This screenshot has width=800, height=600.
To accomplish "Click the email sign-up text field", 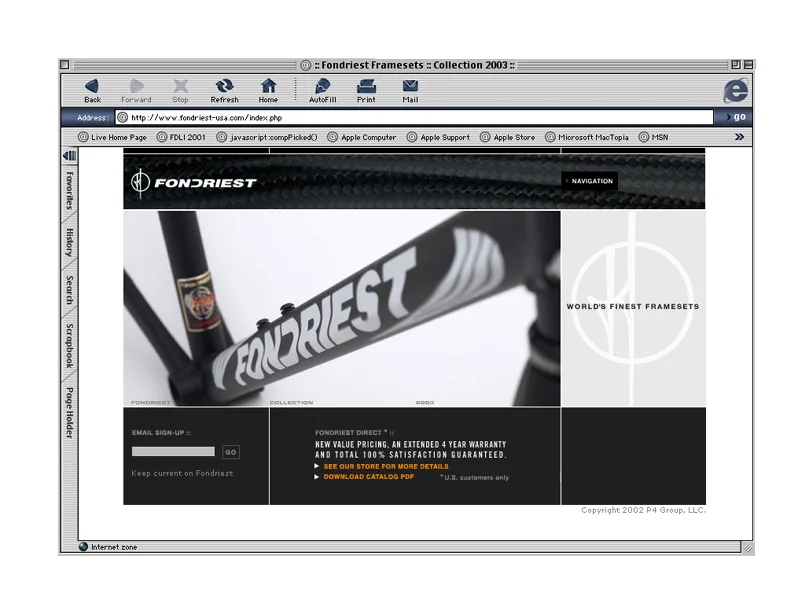I will tap(173, 452).
